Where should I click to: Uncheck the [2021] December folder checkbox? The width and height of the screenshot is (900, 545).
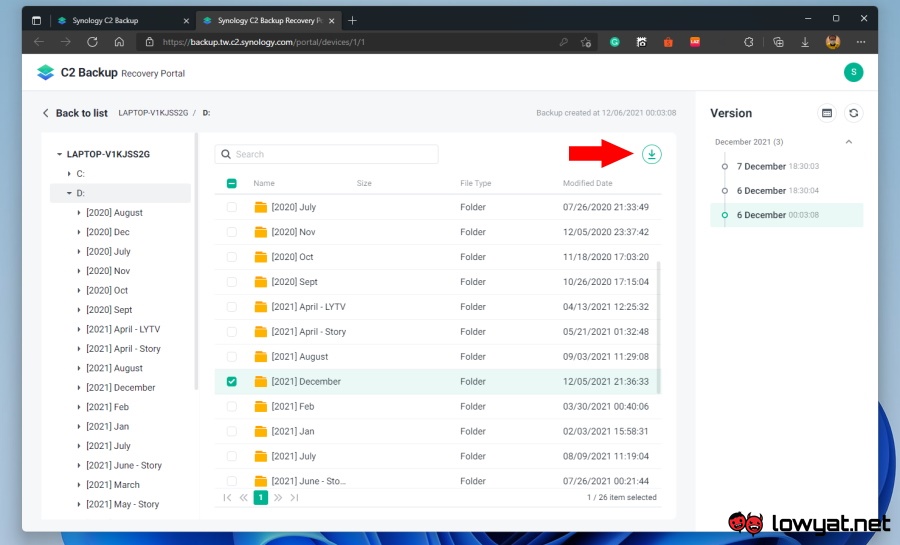[x=232, y=381]
